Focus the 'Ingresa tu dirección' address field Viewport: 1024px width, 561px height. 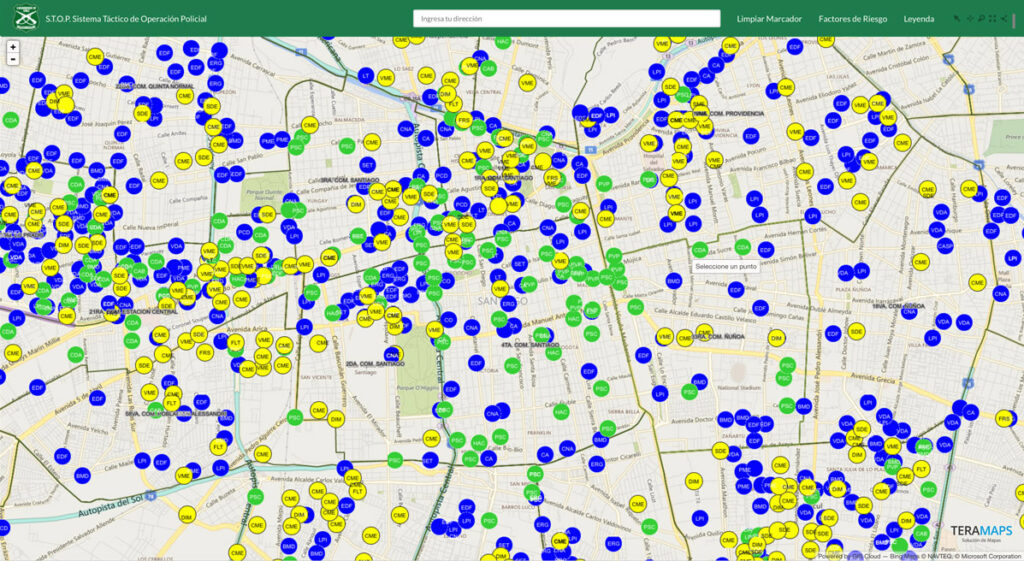pyautogui.click(x=566, y=18)
